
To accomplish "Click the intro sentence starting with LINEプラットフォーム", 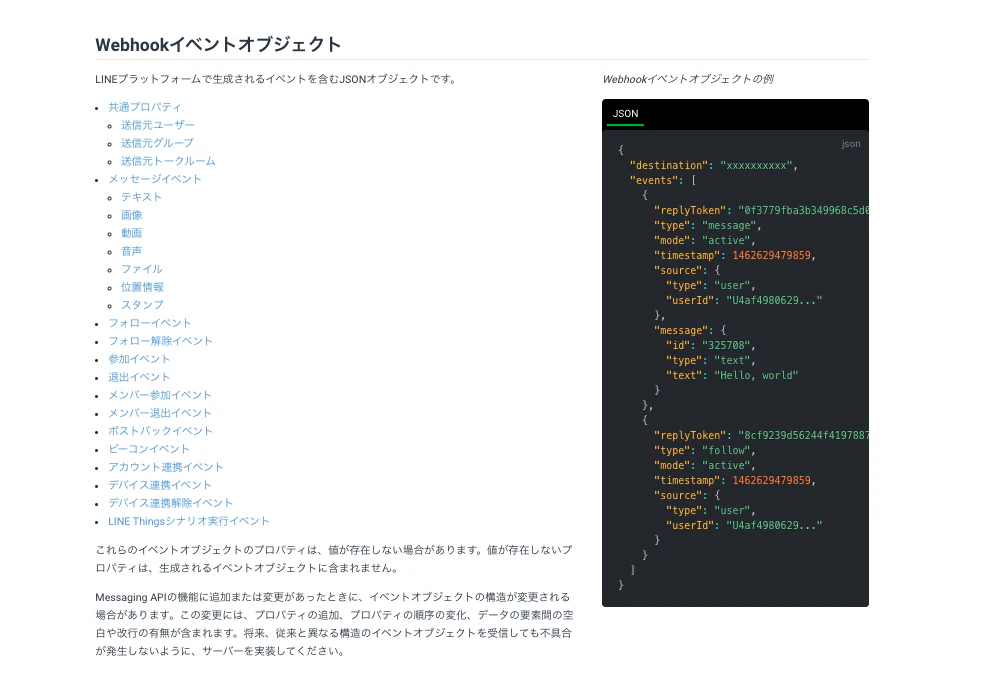I will (277, 79).
